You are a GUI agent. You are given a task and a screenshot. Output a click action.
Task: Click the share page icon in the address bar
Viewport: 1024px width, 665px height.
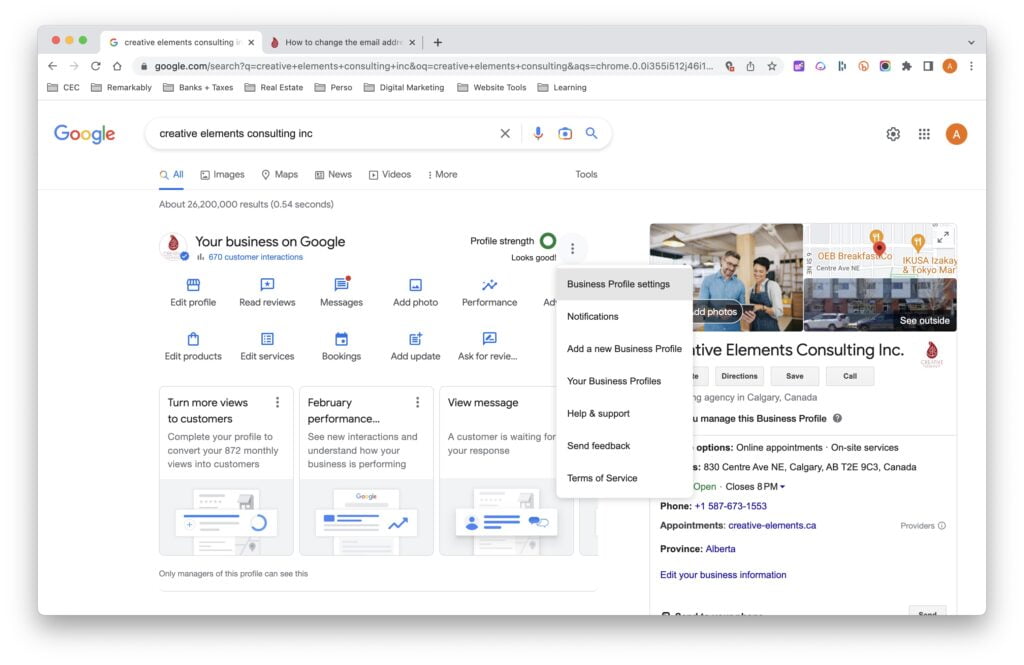(x=750, y=66)
